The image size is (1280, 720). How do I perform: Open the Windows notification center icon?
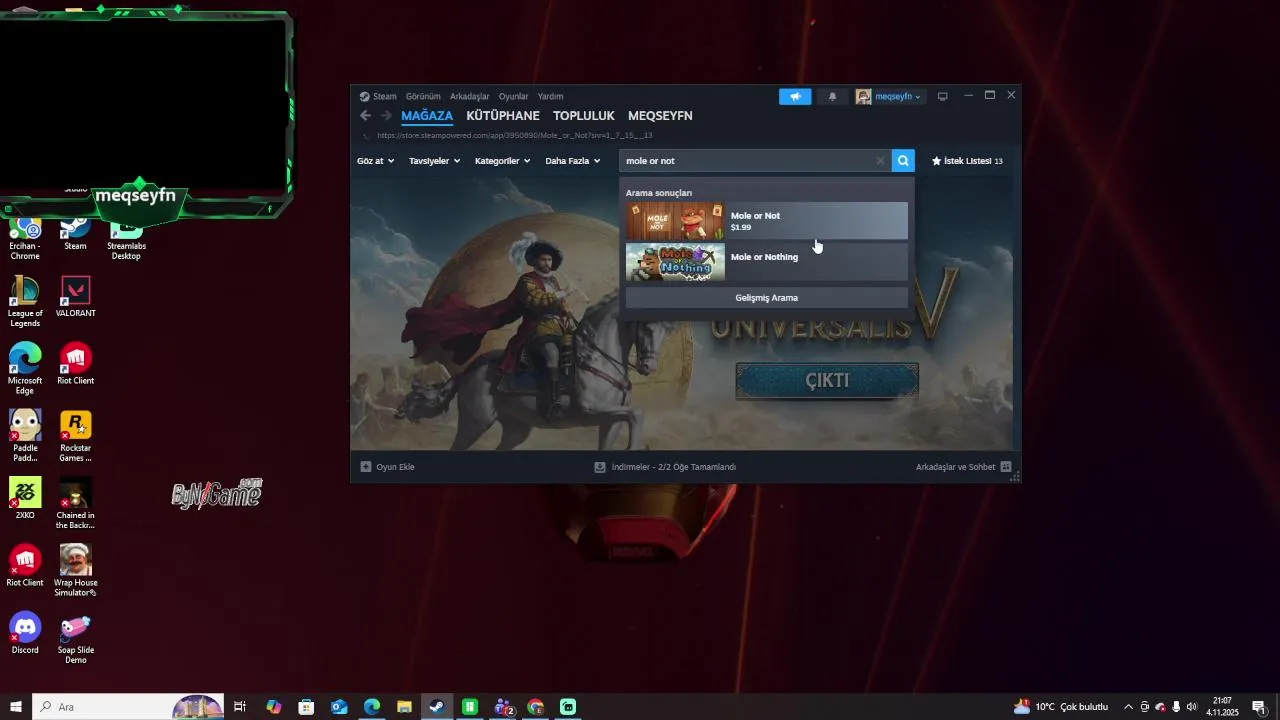[x=1259, y=707]
